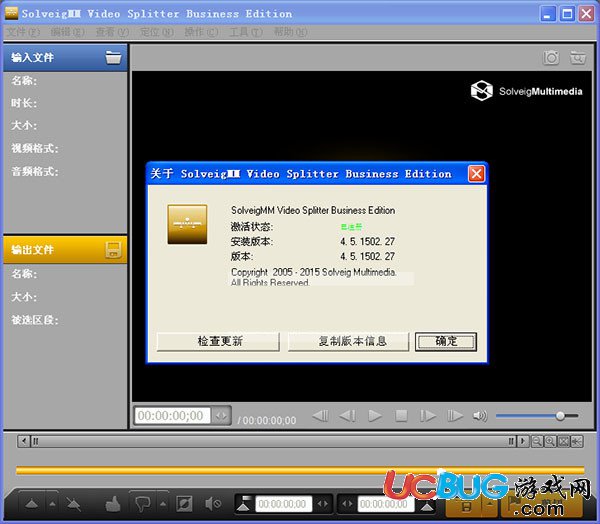Click the orange timeline track bar
Screen dimensions: 600x524
[x=300, y=470]
